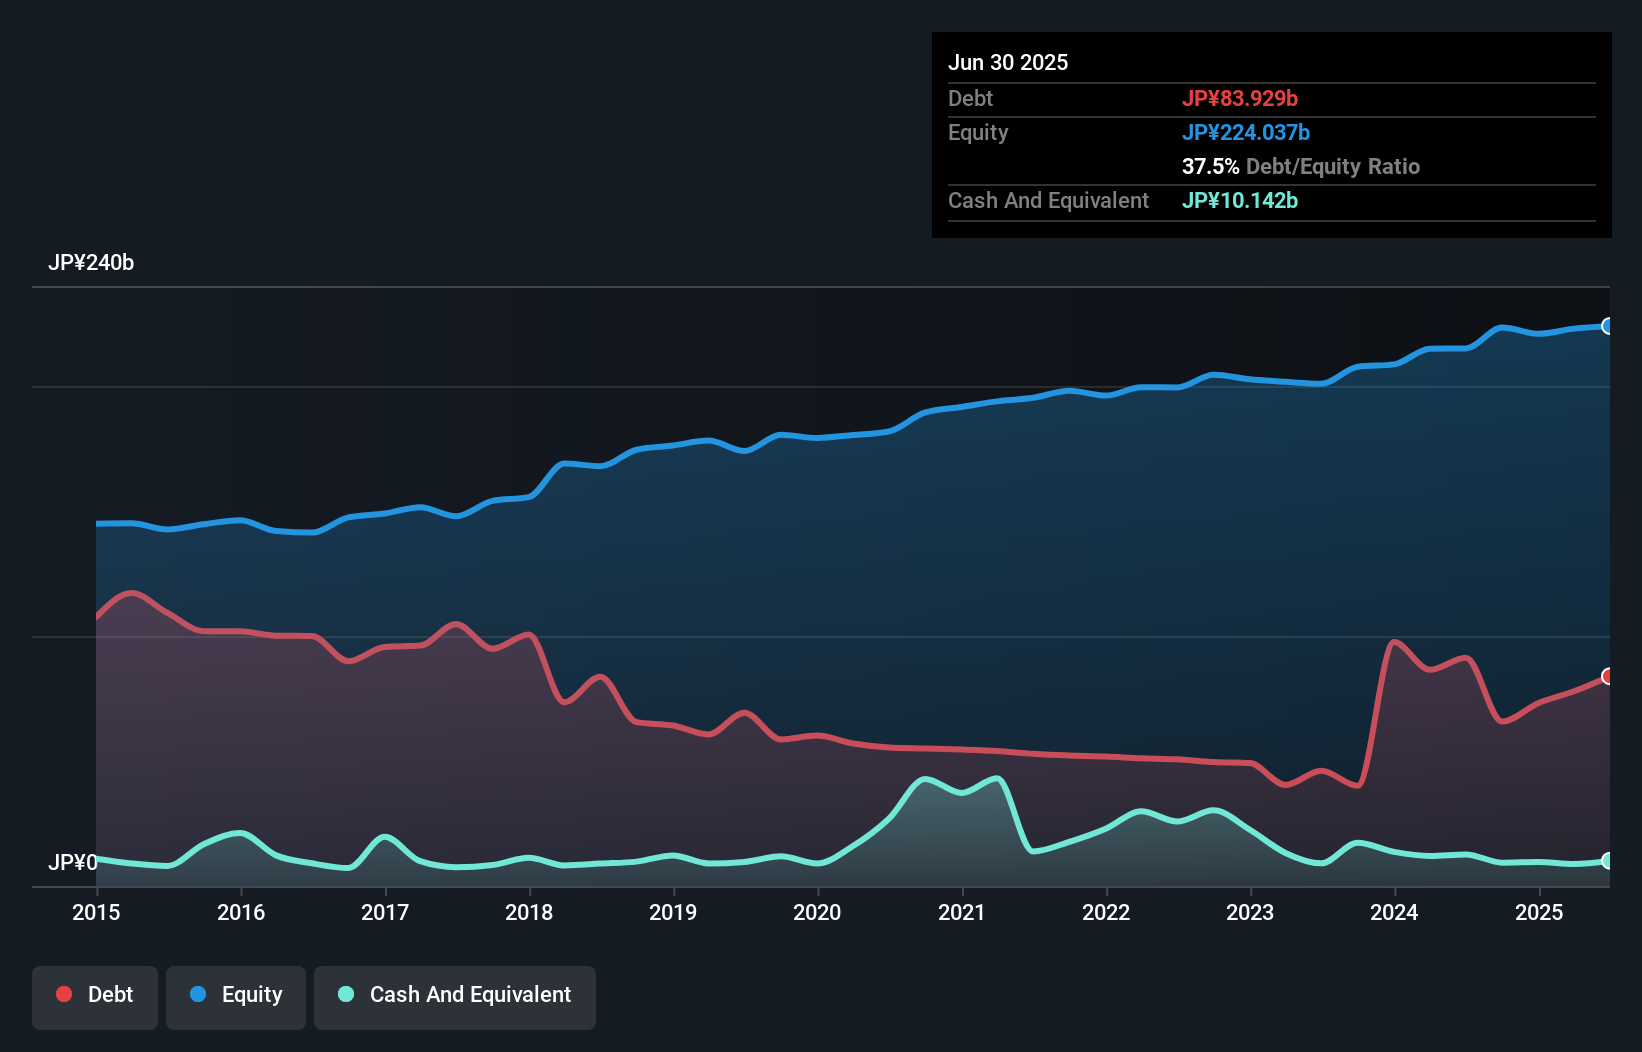Select the 2015 year label
Image resolution: width=1642 pixels, height=1052 pixels.
(x=95, y=912)
